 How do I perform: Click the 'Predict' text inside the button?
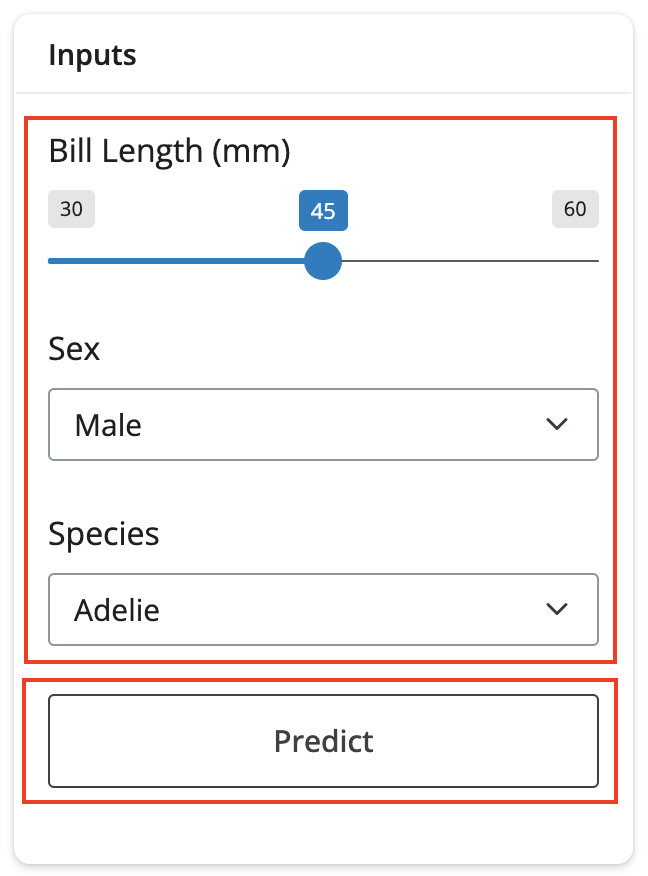(323, 741)
